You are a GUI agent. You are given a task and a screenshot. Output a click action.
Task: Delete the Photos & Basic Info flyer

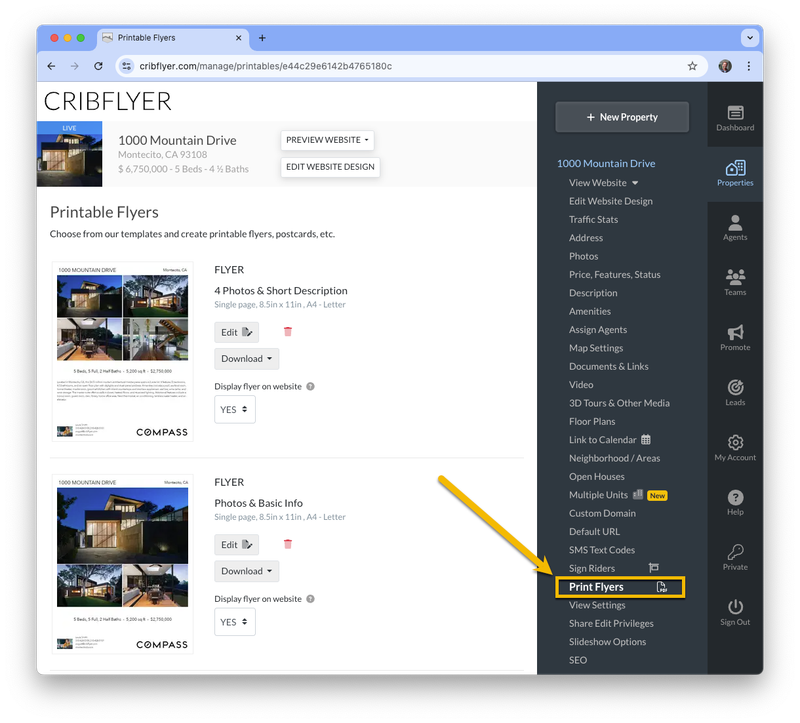click(x=288, y=544)
